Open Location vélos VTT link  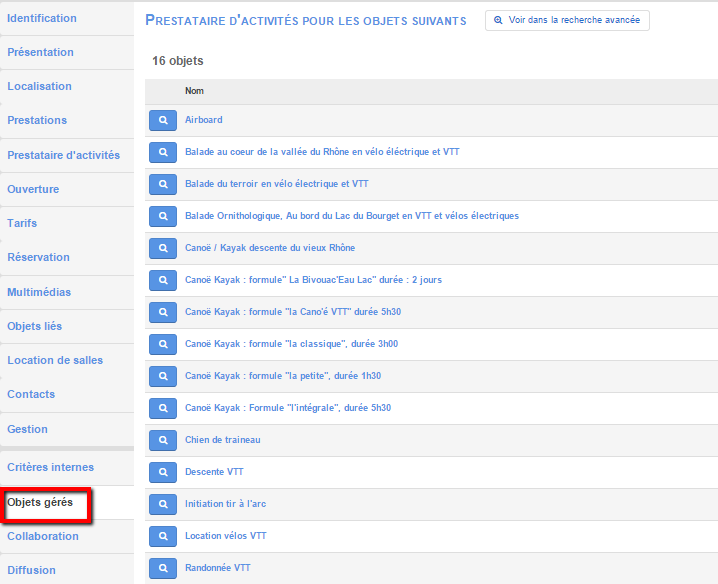coord(225,536)
